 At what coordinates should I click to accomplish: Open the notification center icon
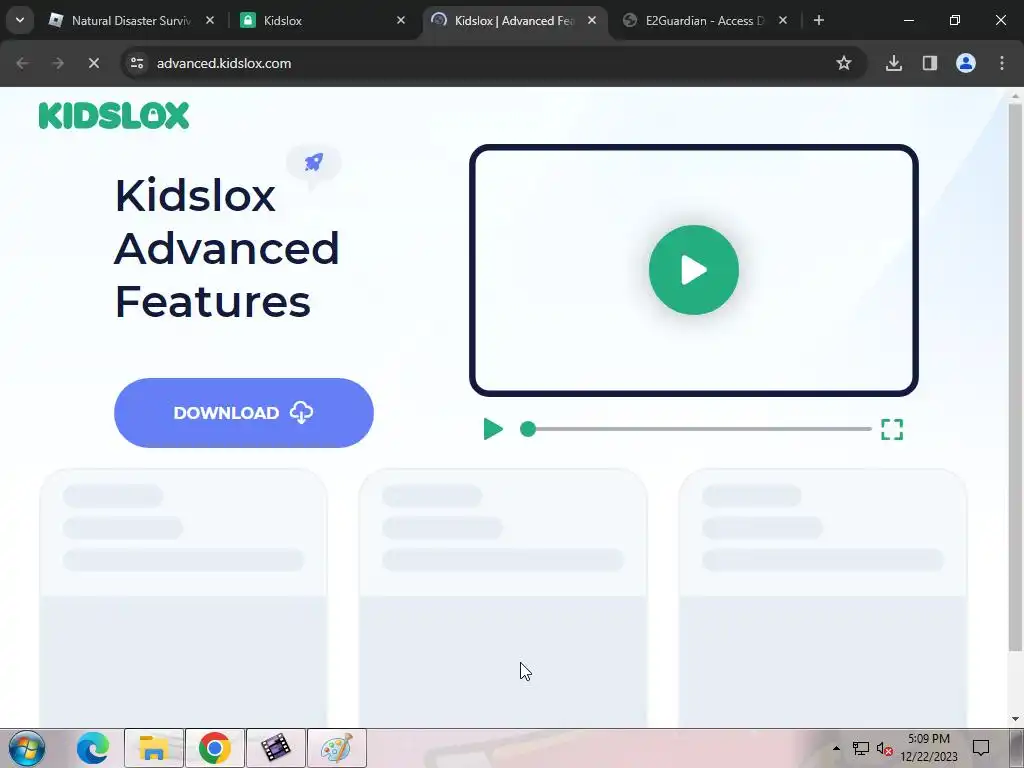pos(981,748)
